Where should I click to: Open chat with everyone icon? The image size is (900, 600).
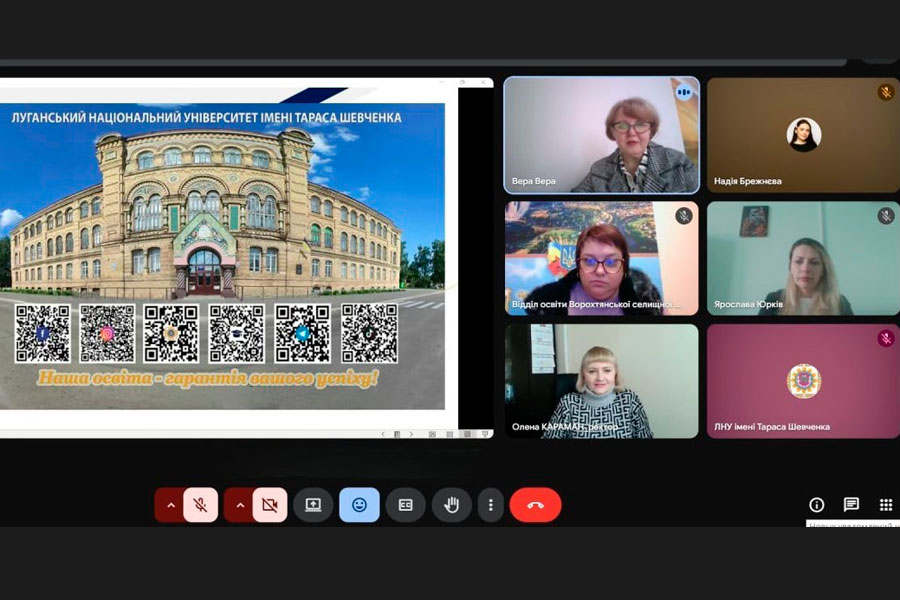point(851,505)
